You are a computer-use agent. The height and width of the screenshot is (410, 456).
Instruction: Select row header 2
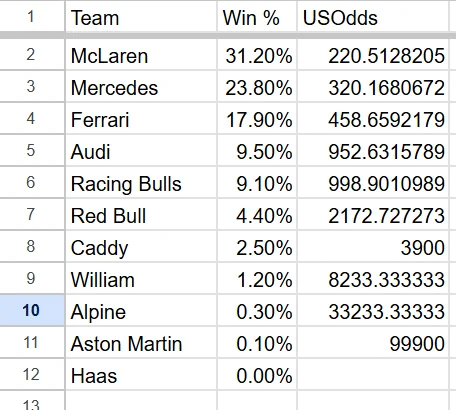tap(32, 55)
